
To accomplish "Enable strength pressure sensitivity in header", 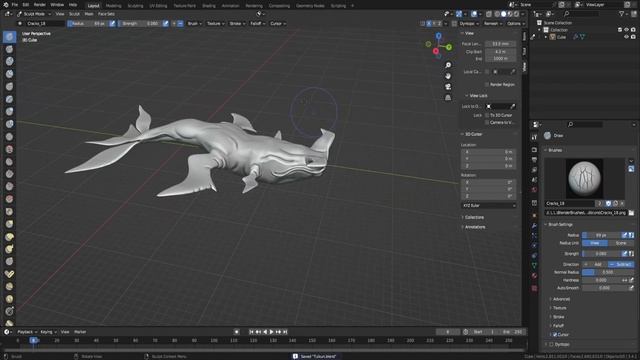I will (x=165, y=24).
